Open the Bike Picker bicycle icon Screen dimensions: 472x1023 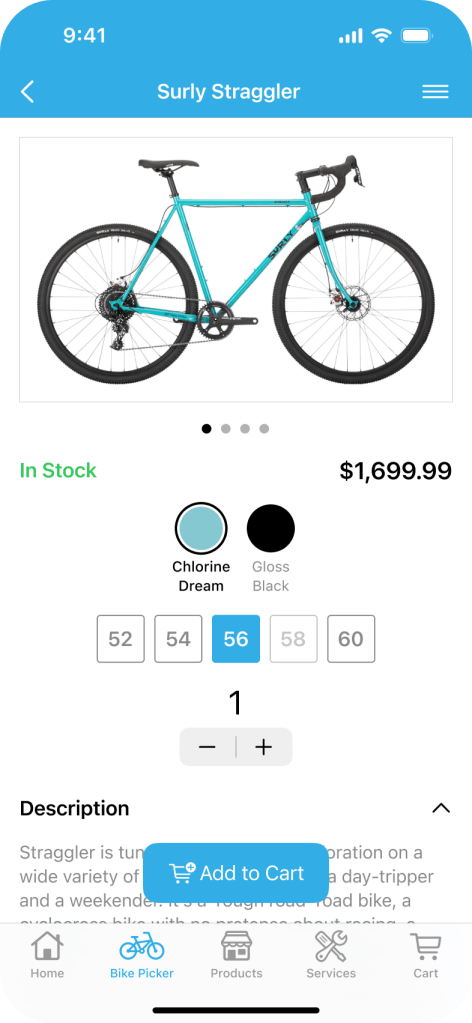coord(142,945)
